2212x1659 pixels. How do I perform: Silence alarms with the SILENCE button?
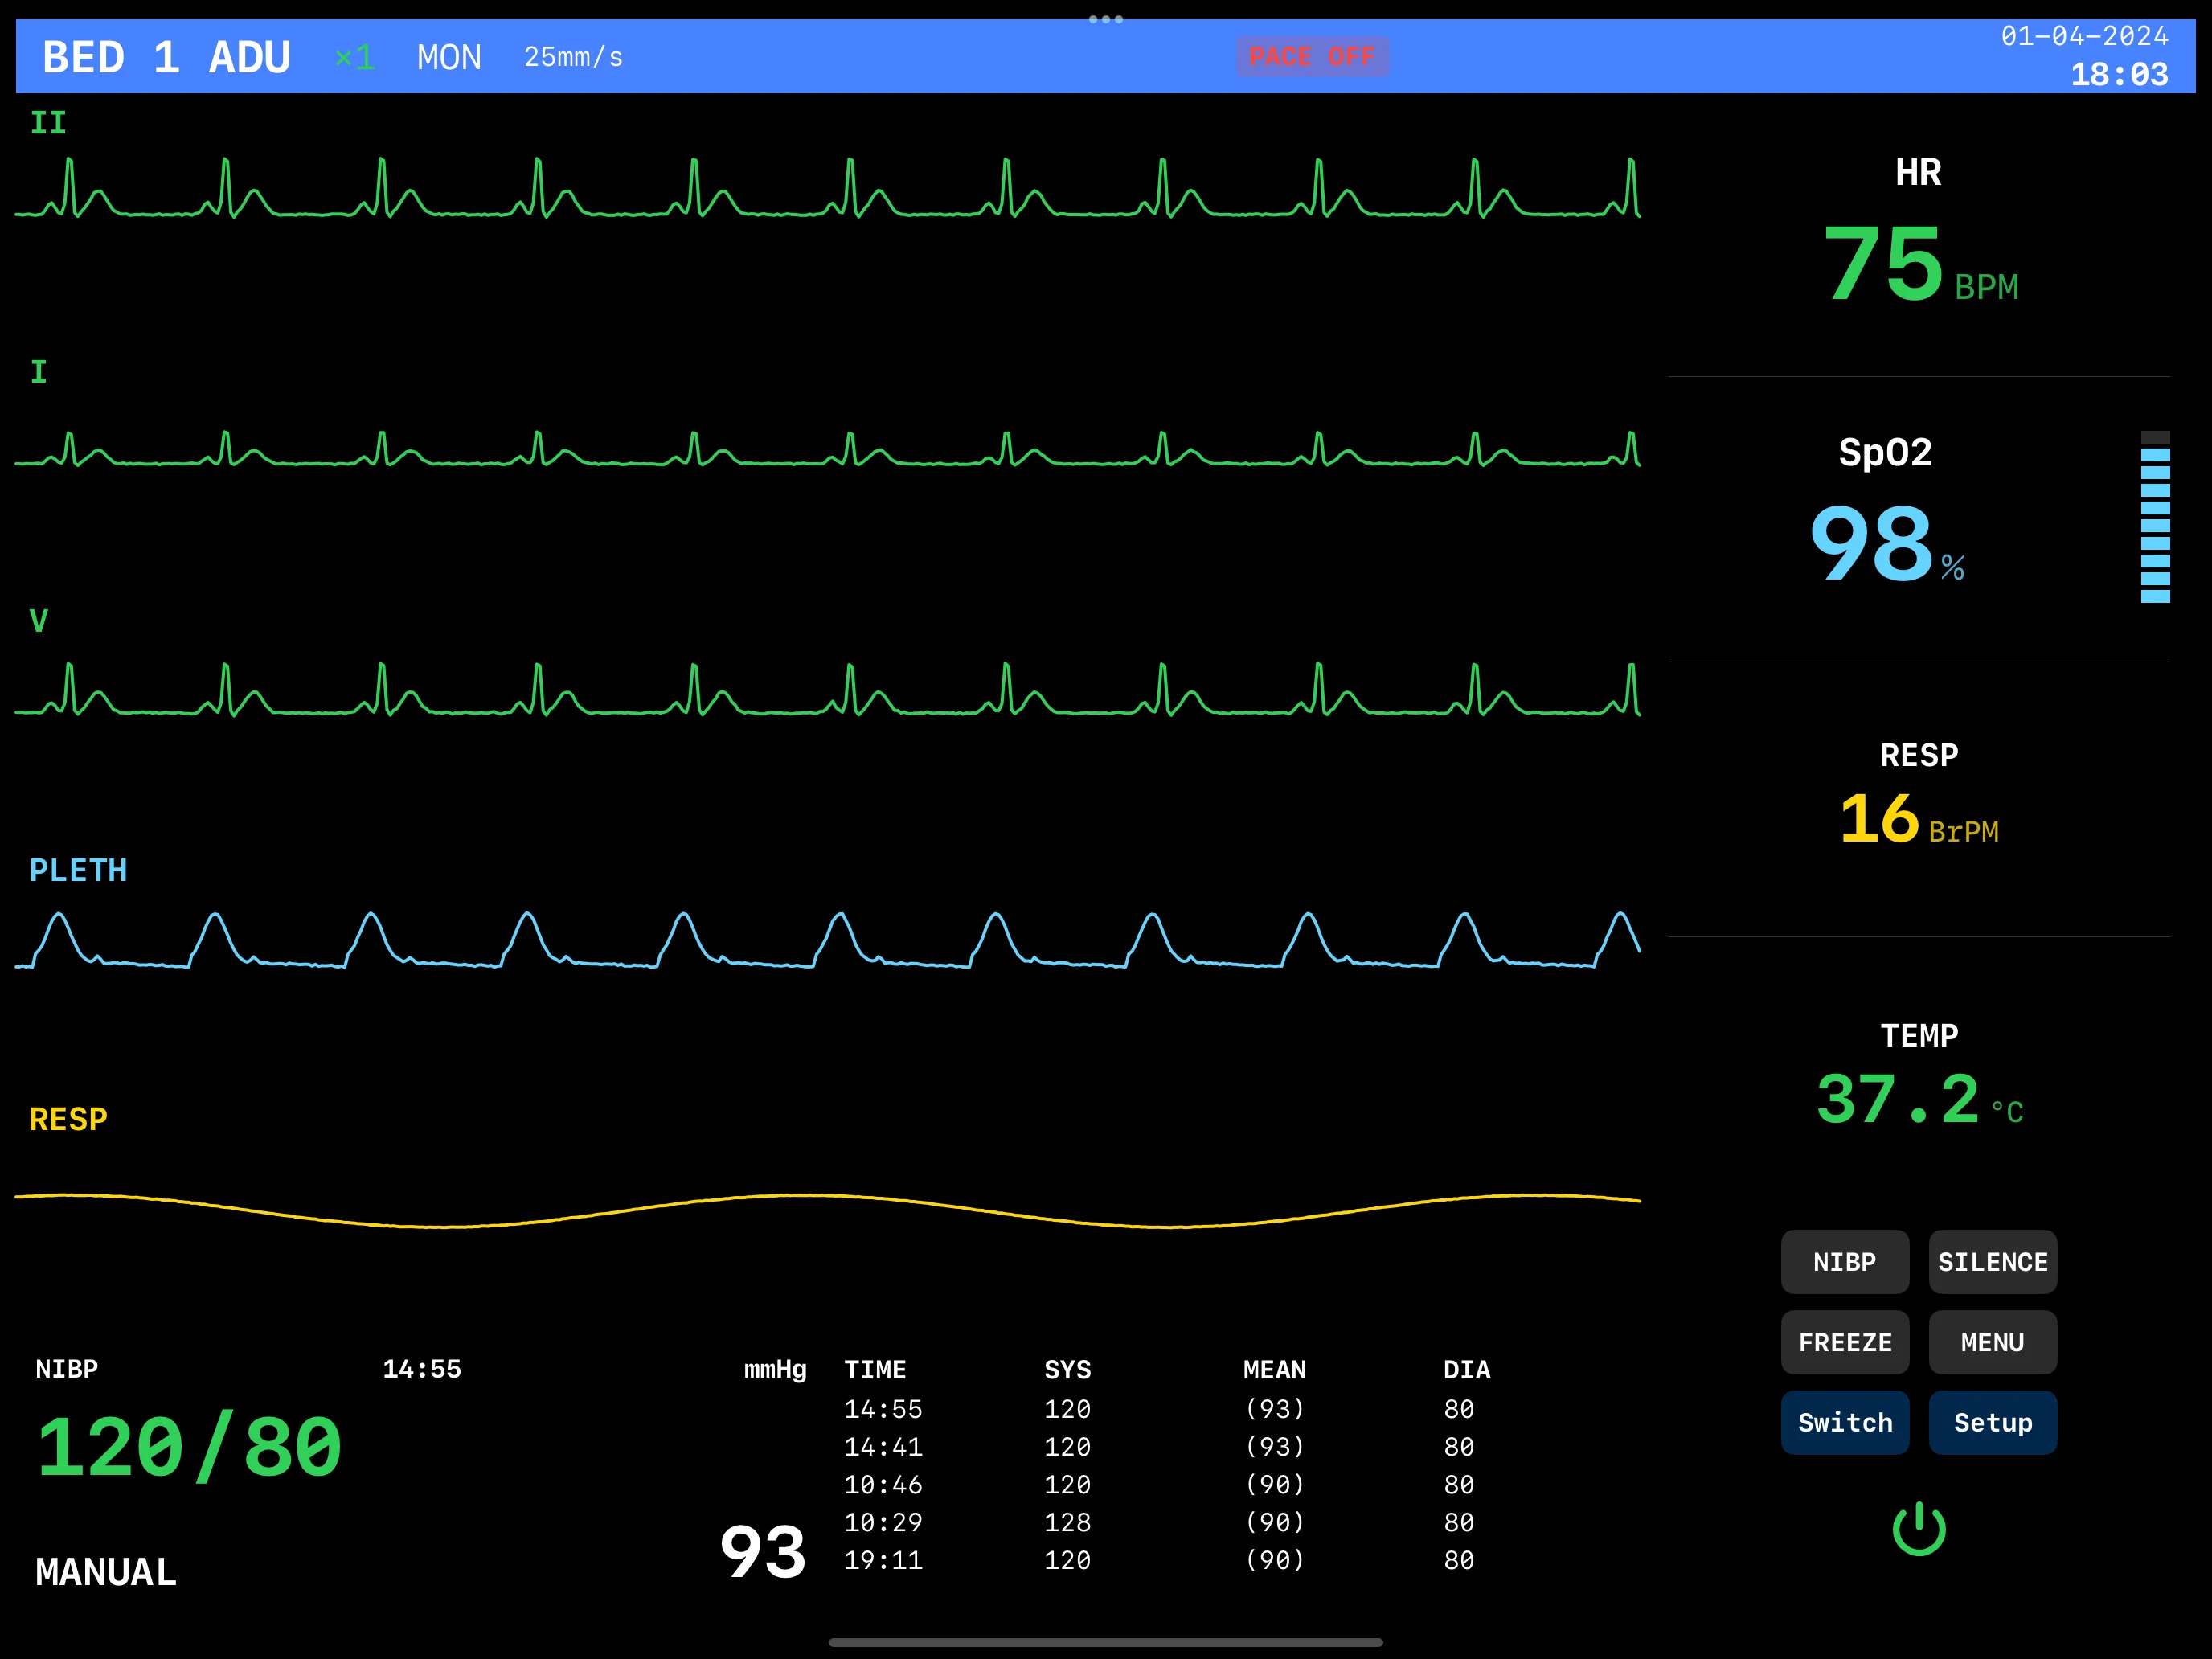pyautogui.click(x=1992, y=1262)
